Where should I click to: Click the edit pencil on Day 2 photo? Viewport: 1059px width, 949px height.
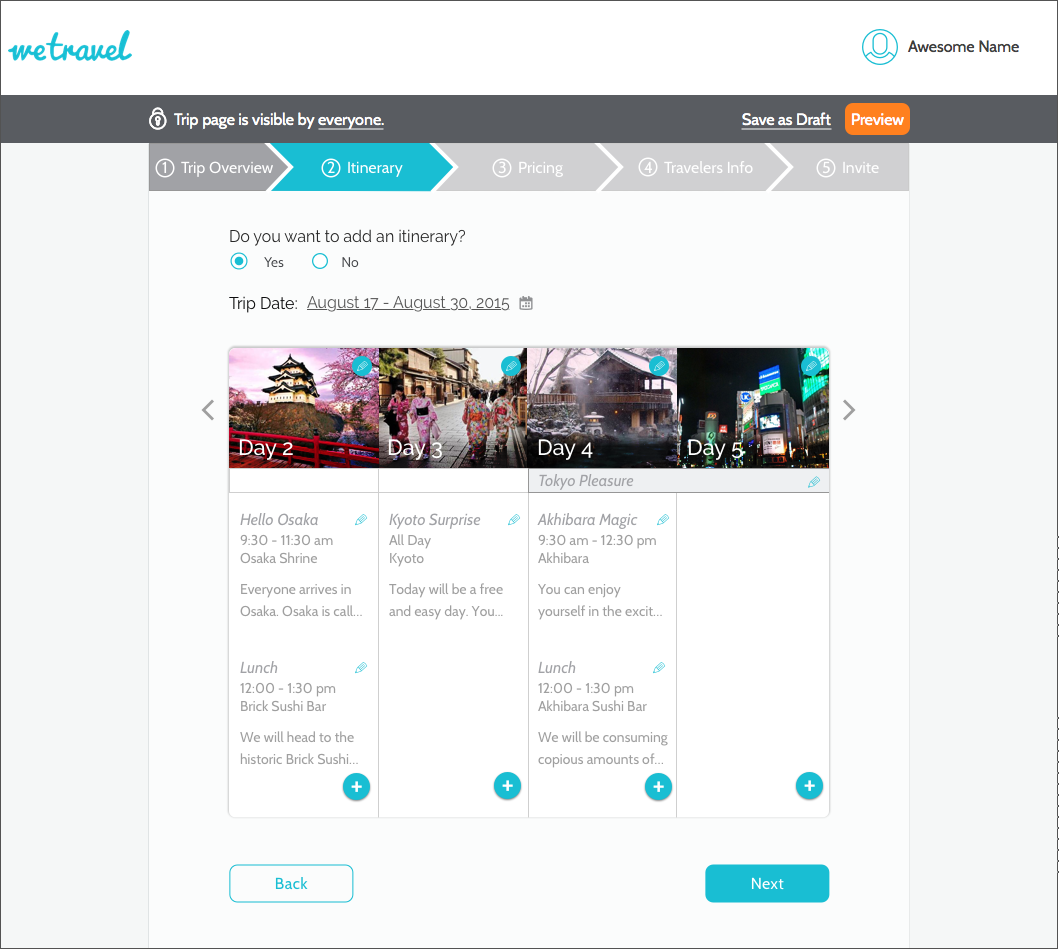point(362,366)
